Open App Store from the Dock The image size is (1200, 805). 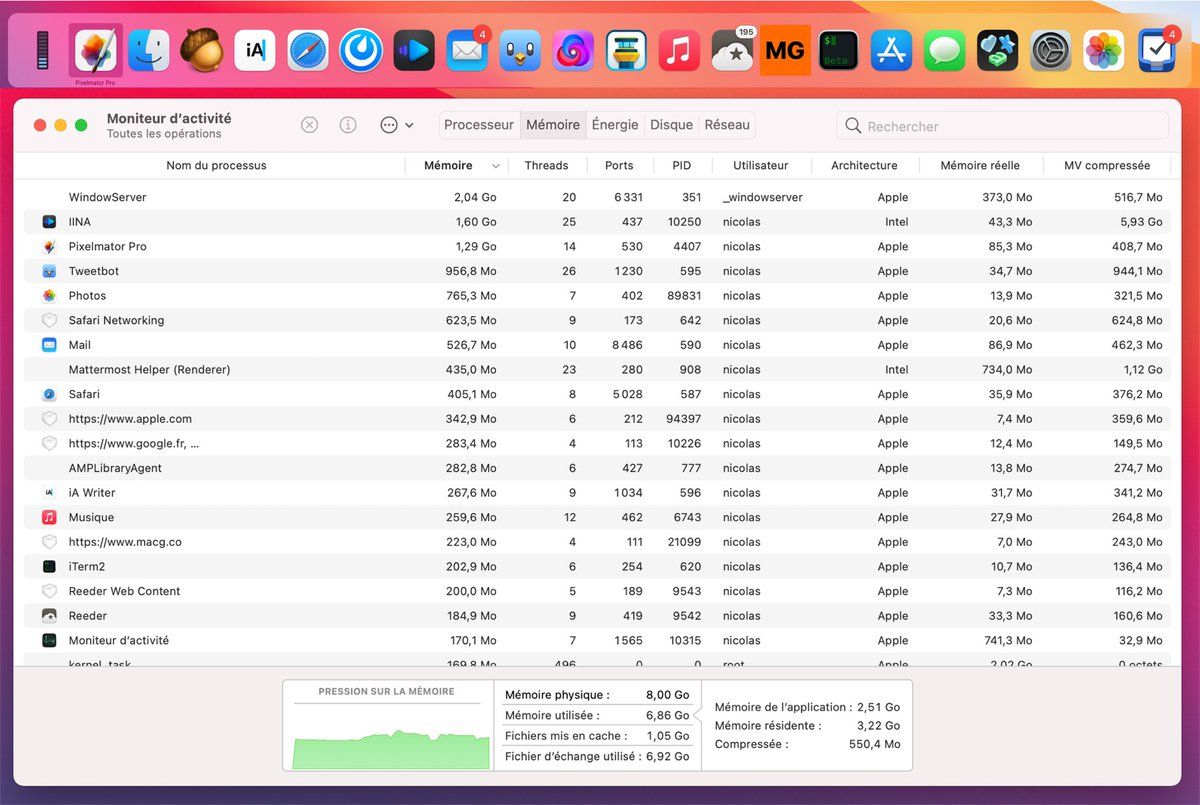pos(891,50)
